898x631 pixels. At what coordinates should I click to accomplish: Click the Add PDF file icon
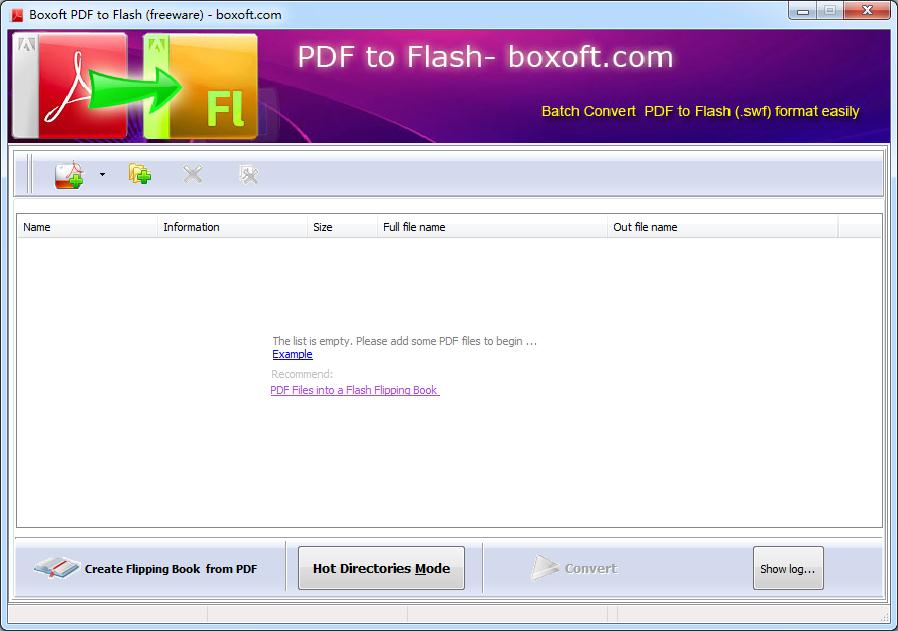point(69,175)
